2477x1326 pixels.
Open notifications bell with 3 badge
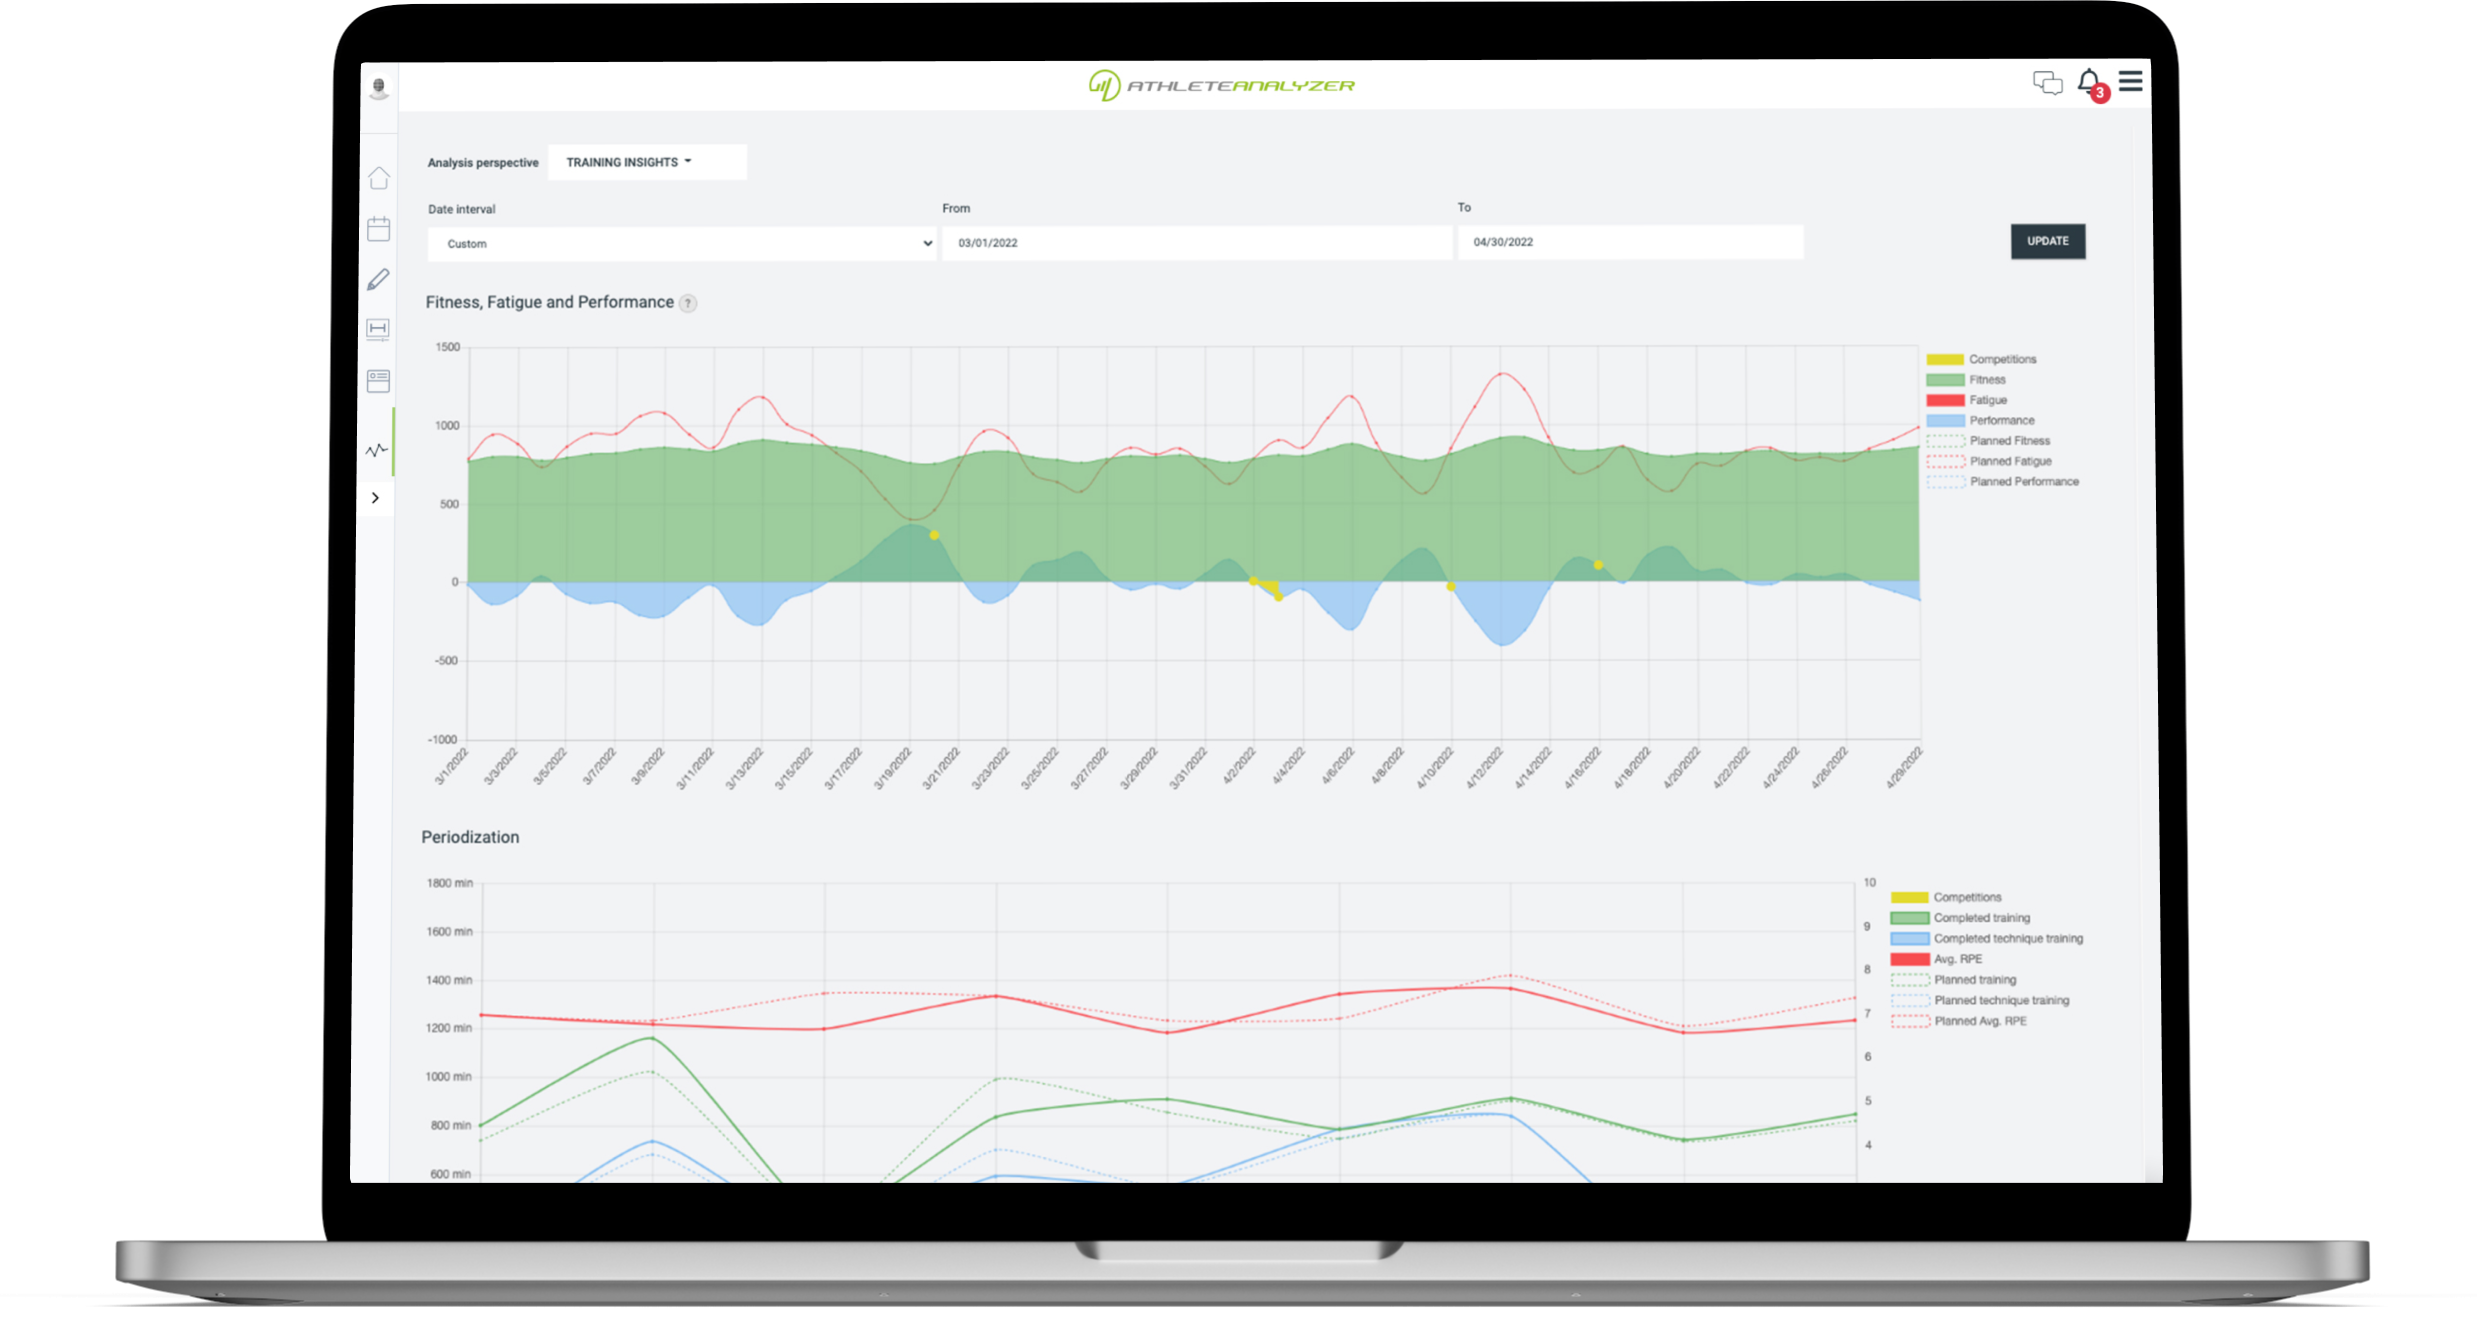[2089, 83]
